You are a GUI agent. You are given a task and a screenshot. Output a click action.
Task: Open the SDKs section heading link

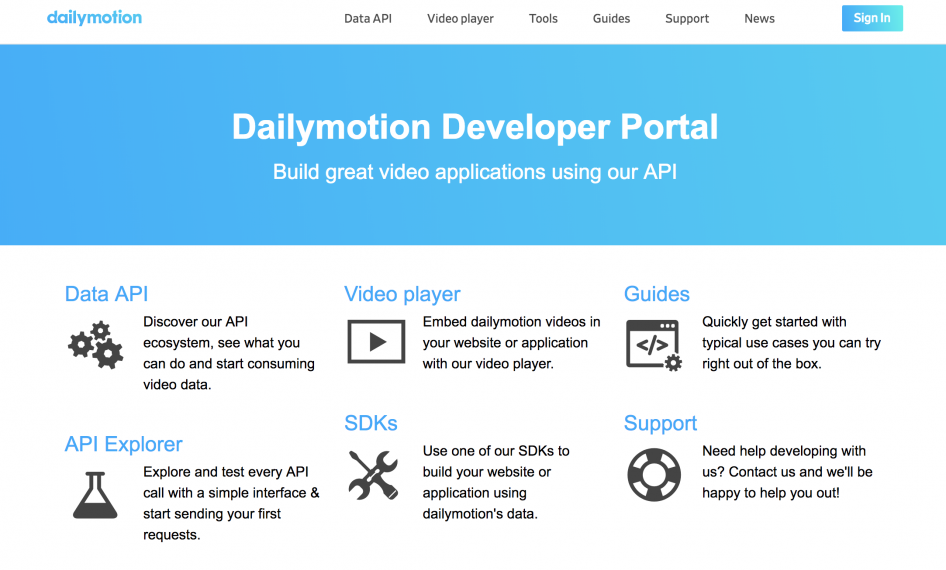click(x=370, y=423)
